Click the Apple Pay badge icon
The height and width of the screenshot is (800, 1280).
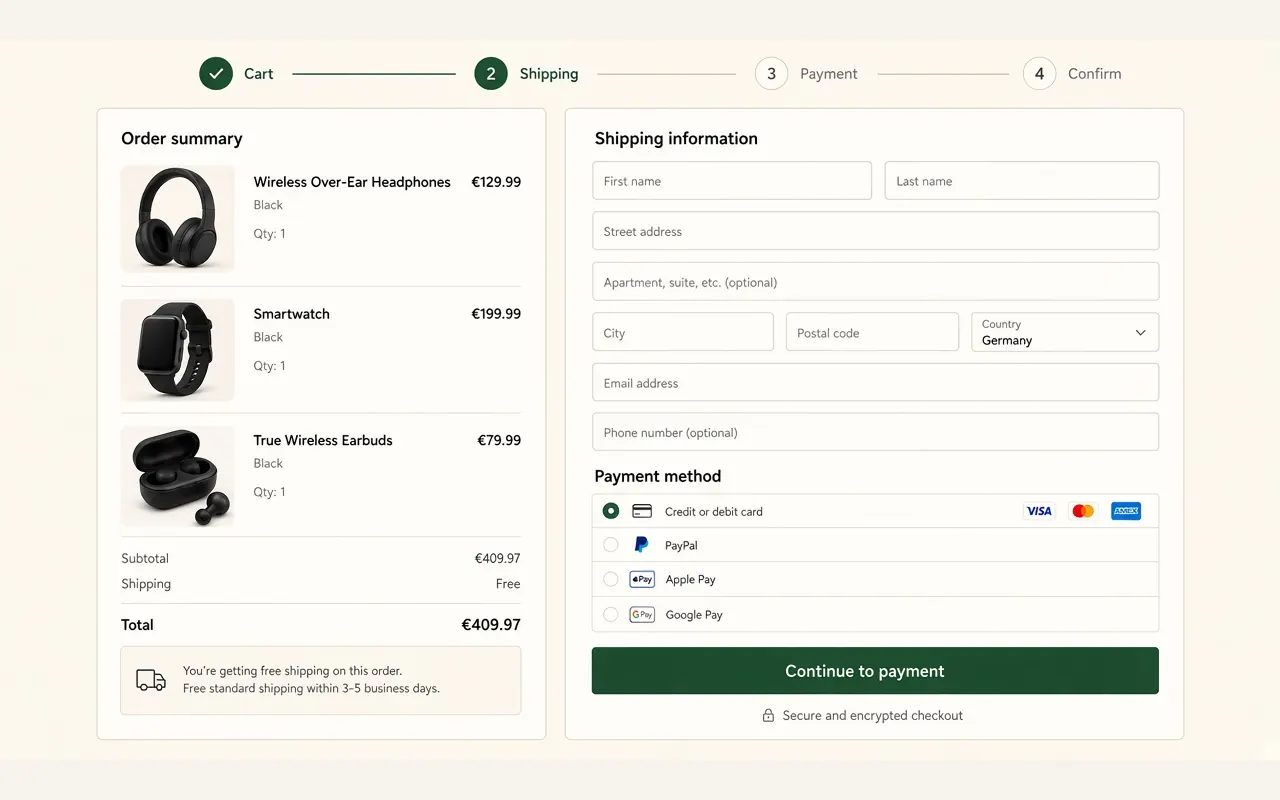pyautogui.click(x=642, y=579)
